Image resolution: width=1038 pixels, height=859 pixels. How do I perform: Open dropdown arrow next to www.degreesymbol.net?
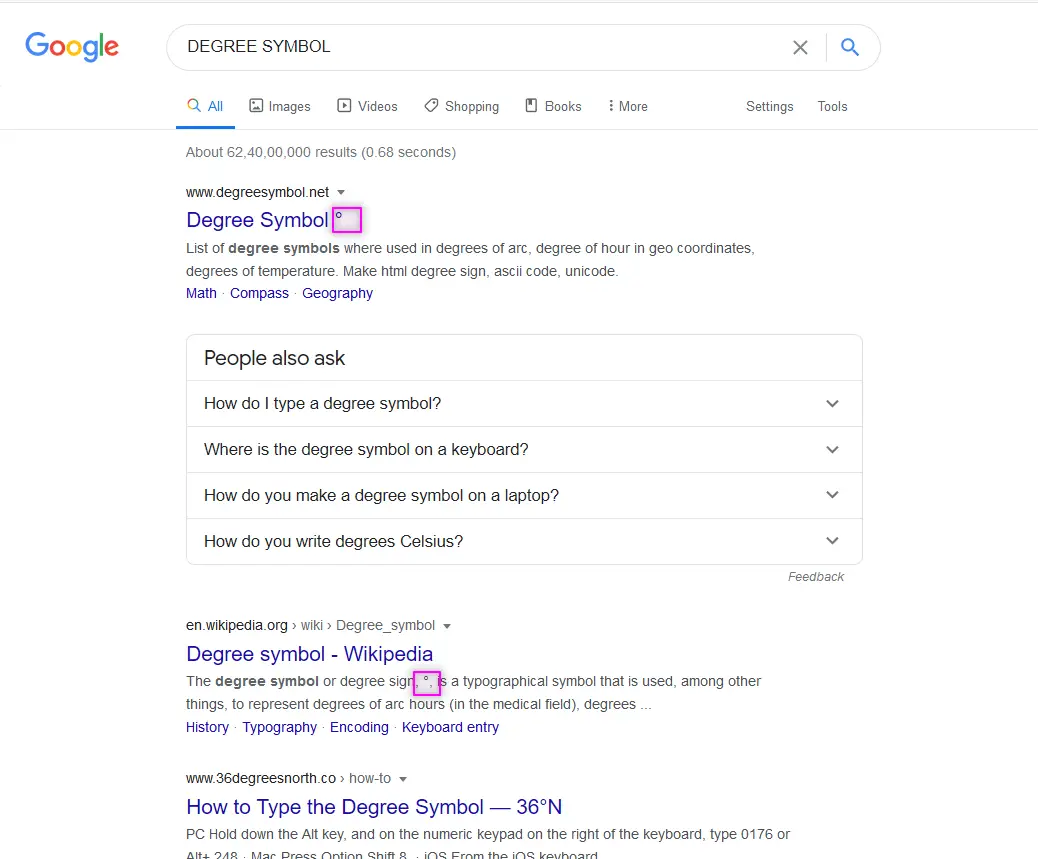[x=341, y=193]
